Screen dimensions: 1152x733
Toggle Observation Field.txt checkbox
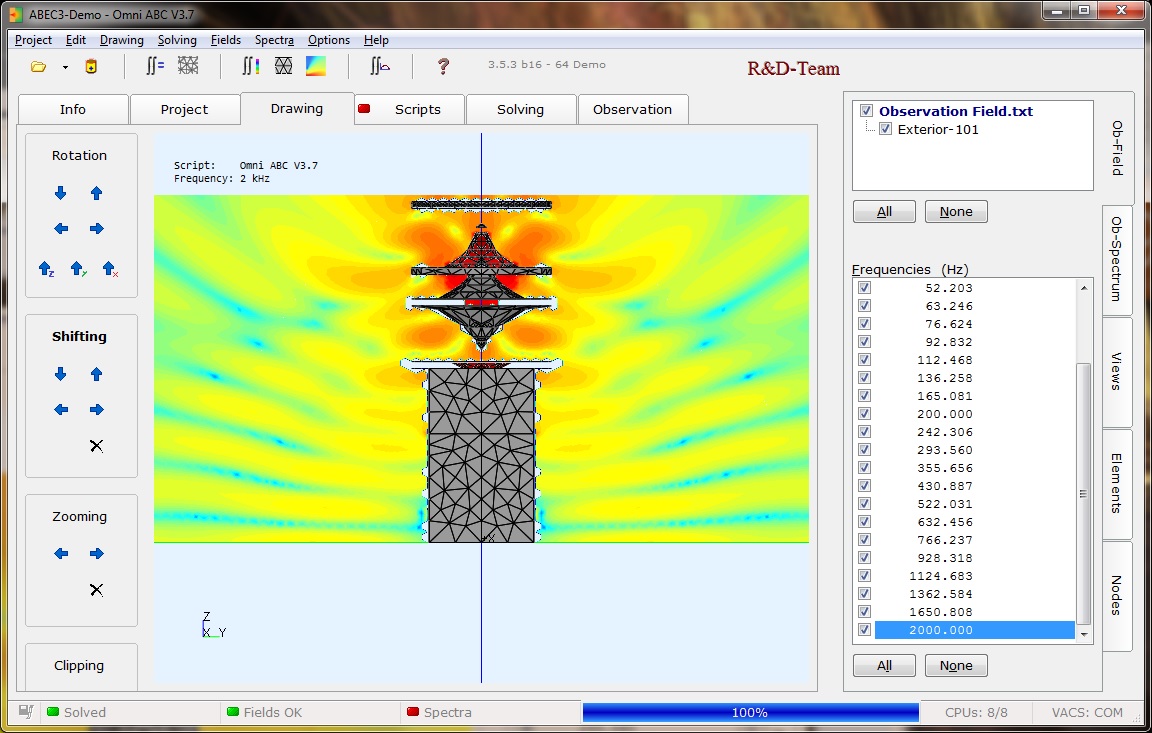tap(866, 111)
